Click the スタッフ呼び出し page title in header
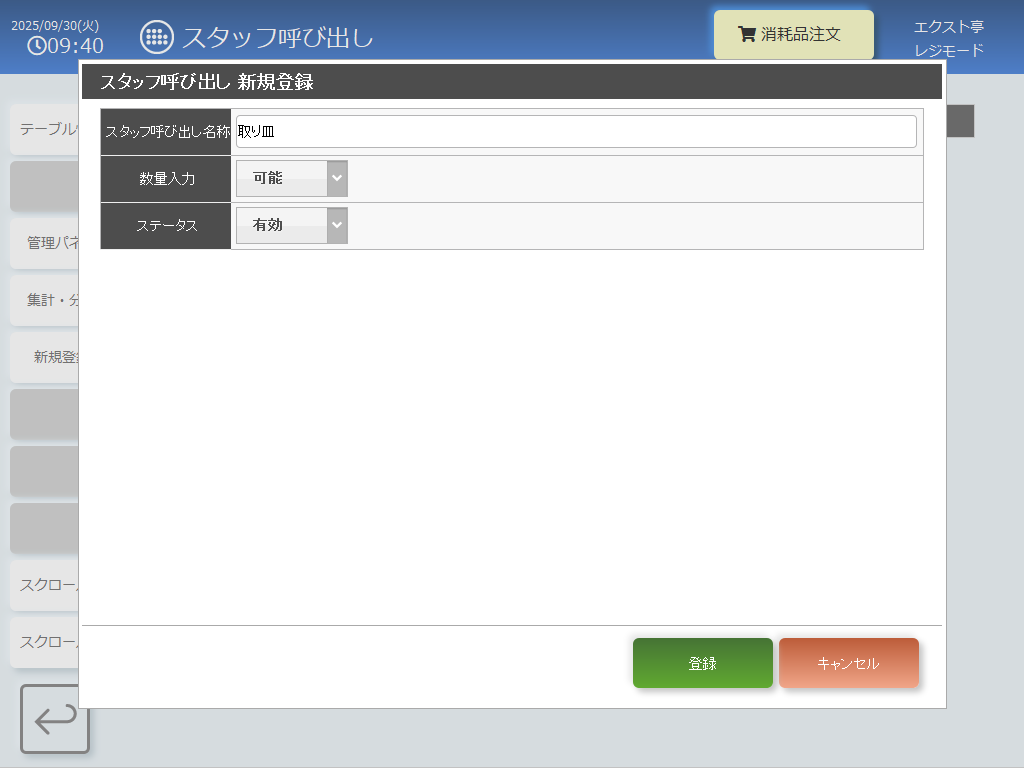 [x=277, y=38]
